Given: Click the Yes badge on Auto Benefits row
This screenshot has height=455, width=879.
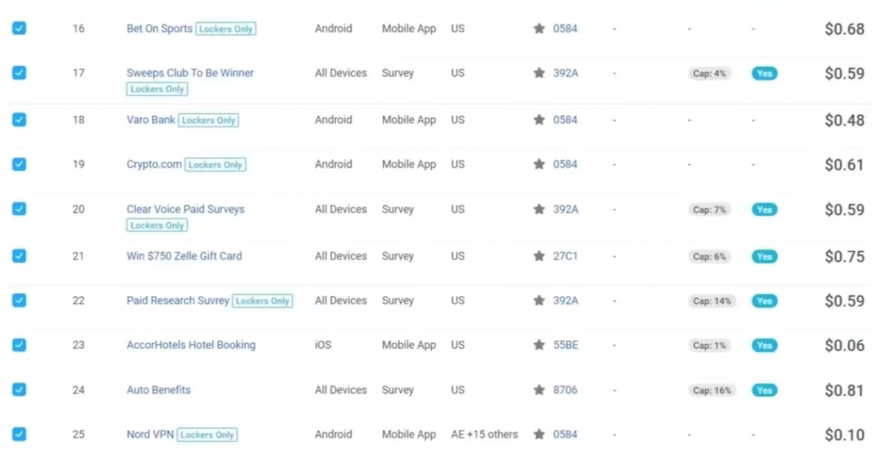Looking at the screenshot, I should tap(764, 390).
